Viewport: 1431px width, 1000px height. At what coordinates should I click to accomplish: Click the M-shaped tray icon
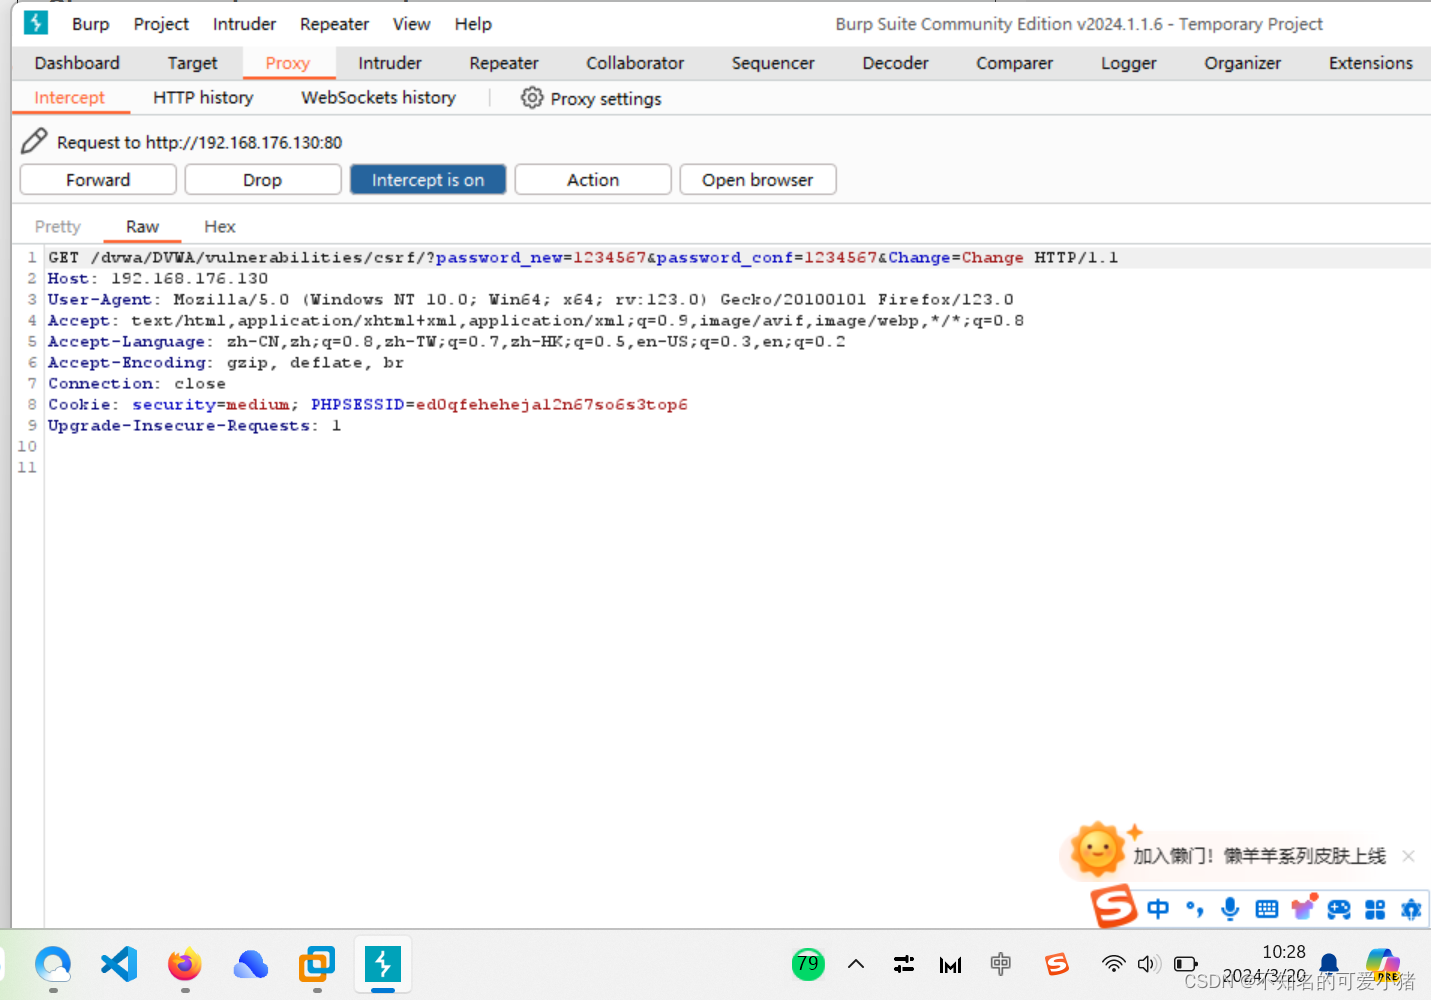tap(951, 964)
